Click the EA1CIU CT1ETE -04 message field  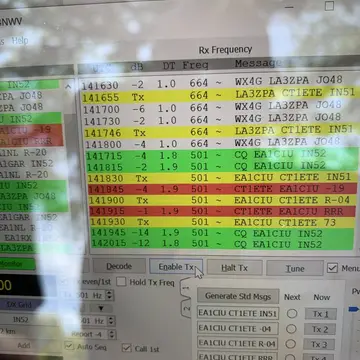pos(238,328)
